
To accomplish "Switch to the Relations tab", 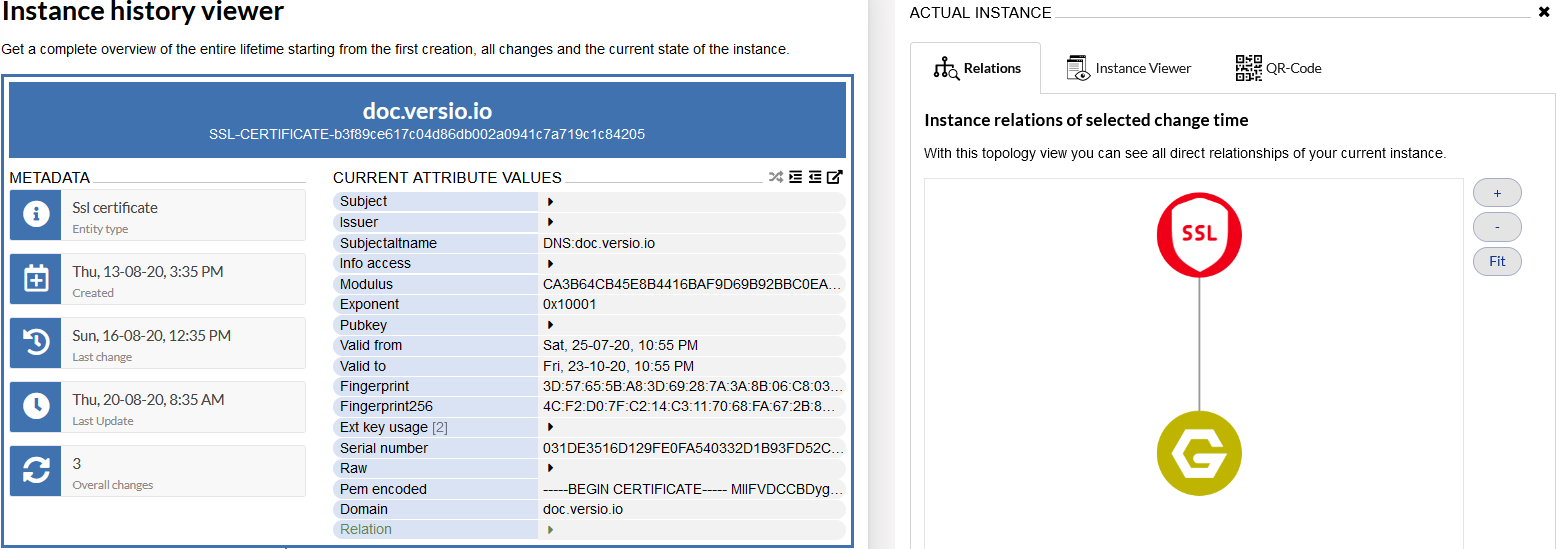I will click(x=976, y=68).
